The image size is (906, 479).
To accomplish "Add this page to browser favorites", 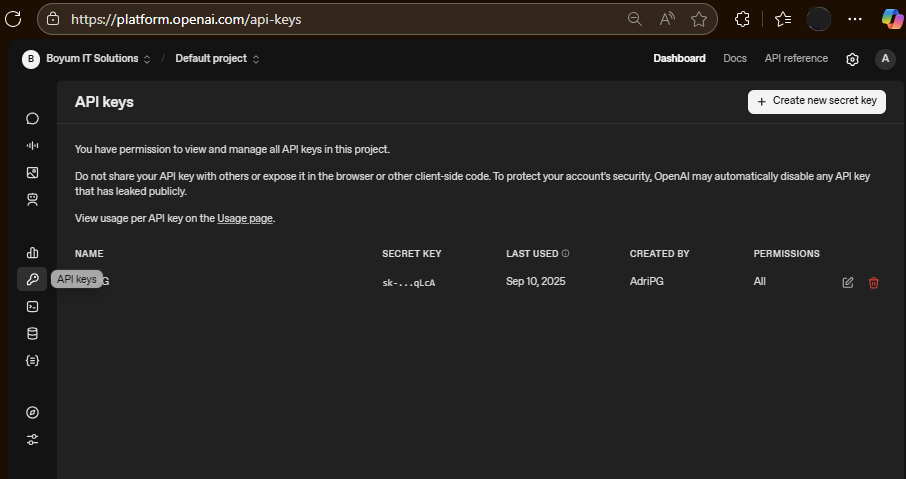I will (x=699, y=19).
